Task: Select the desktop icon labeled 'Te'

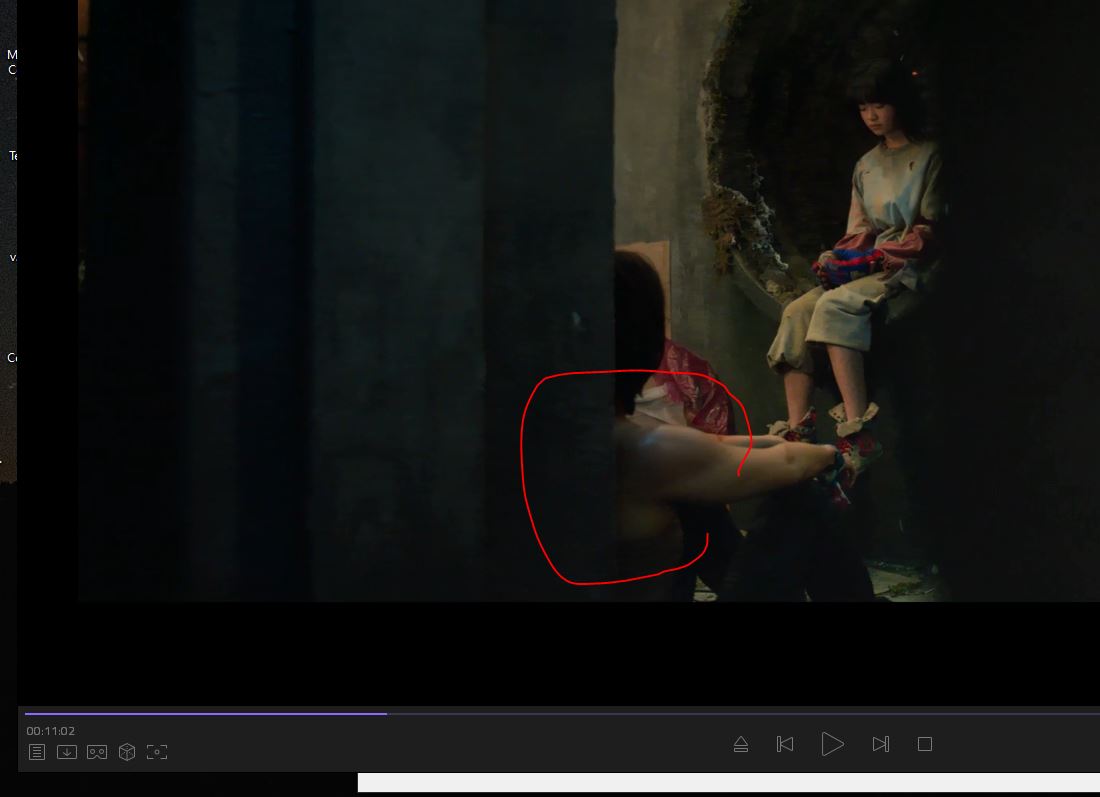Action: click(12, 156)
